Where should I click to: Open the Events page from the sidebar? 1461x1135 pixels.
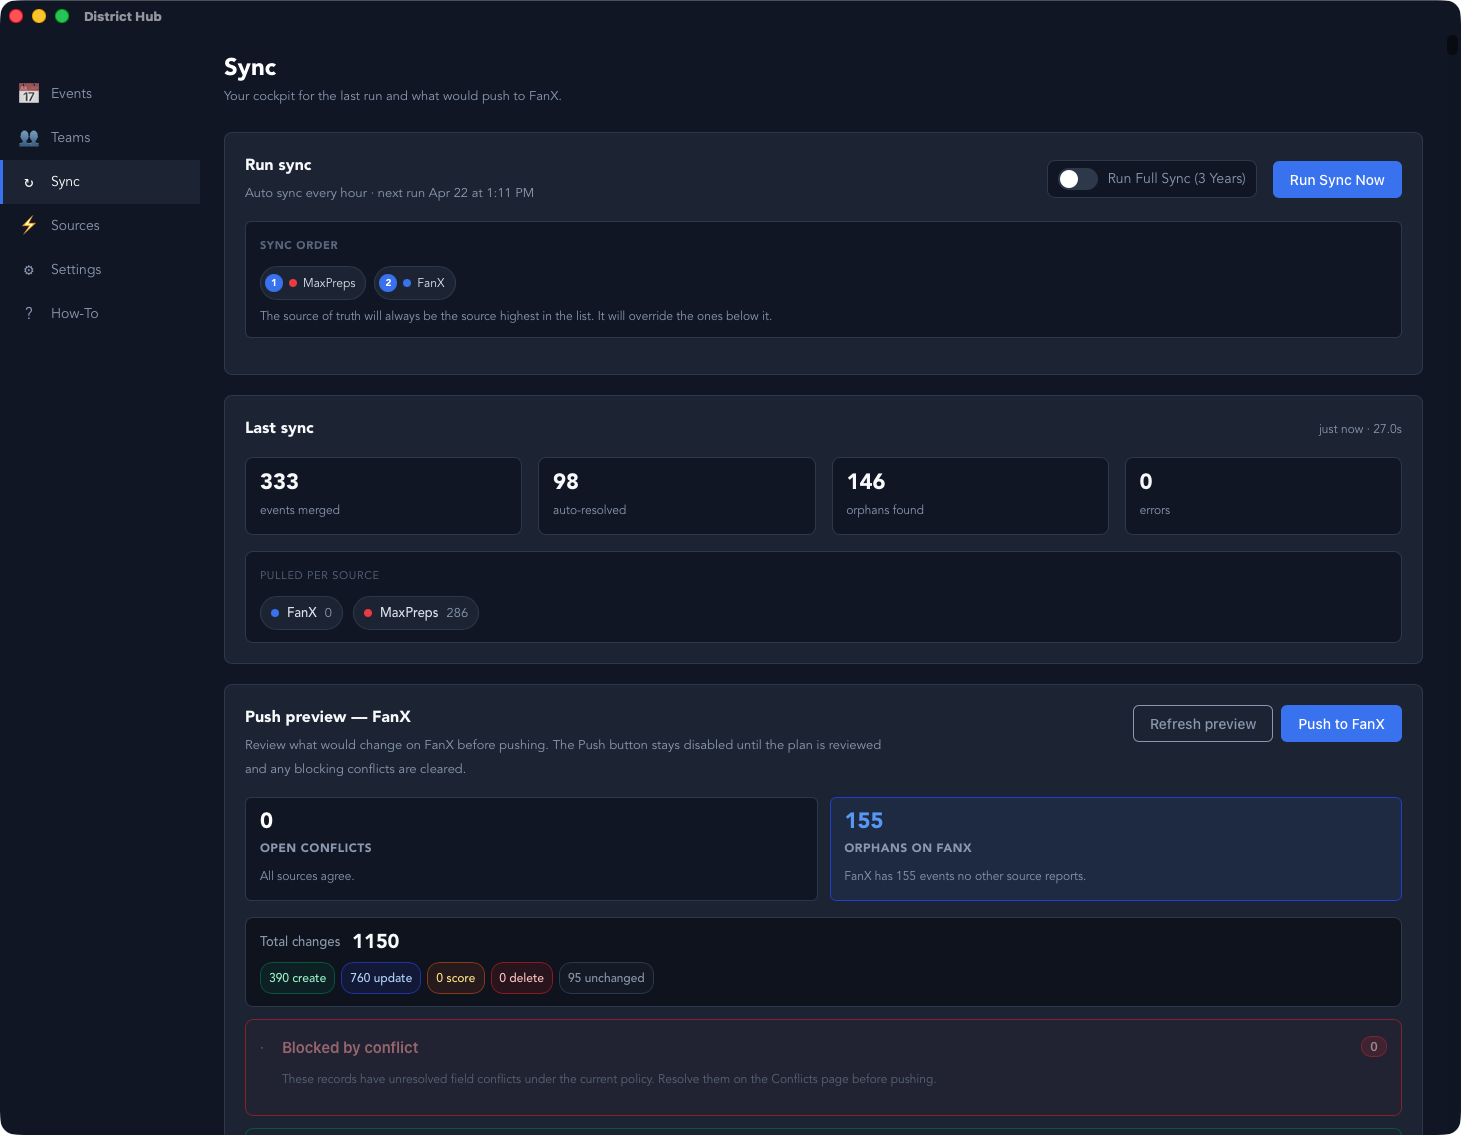coord(70,92)
